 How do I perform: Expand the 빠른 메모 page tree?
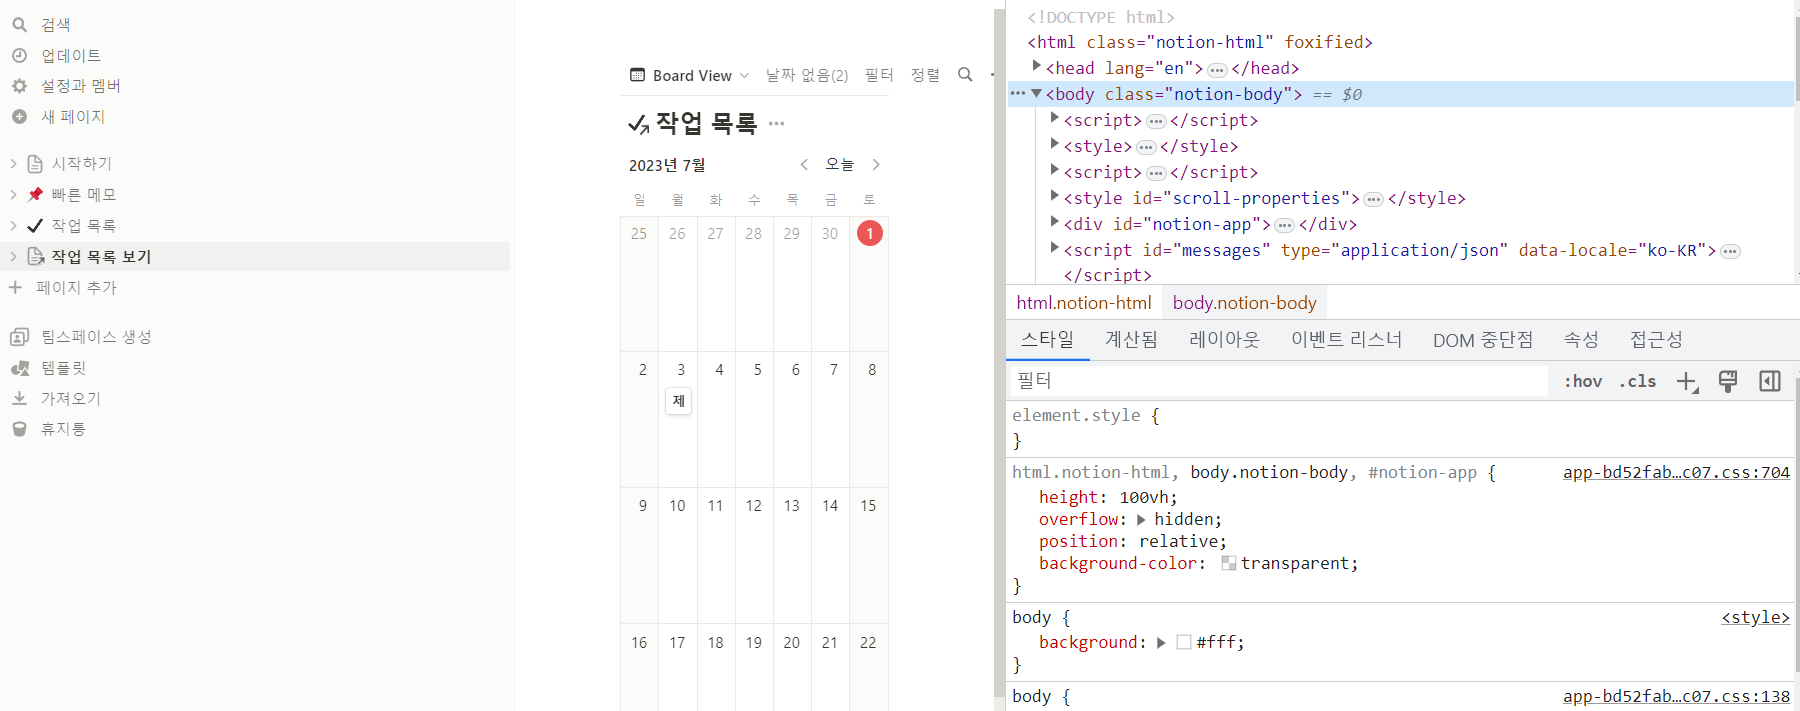pos(13,194)
